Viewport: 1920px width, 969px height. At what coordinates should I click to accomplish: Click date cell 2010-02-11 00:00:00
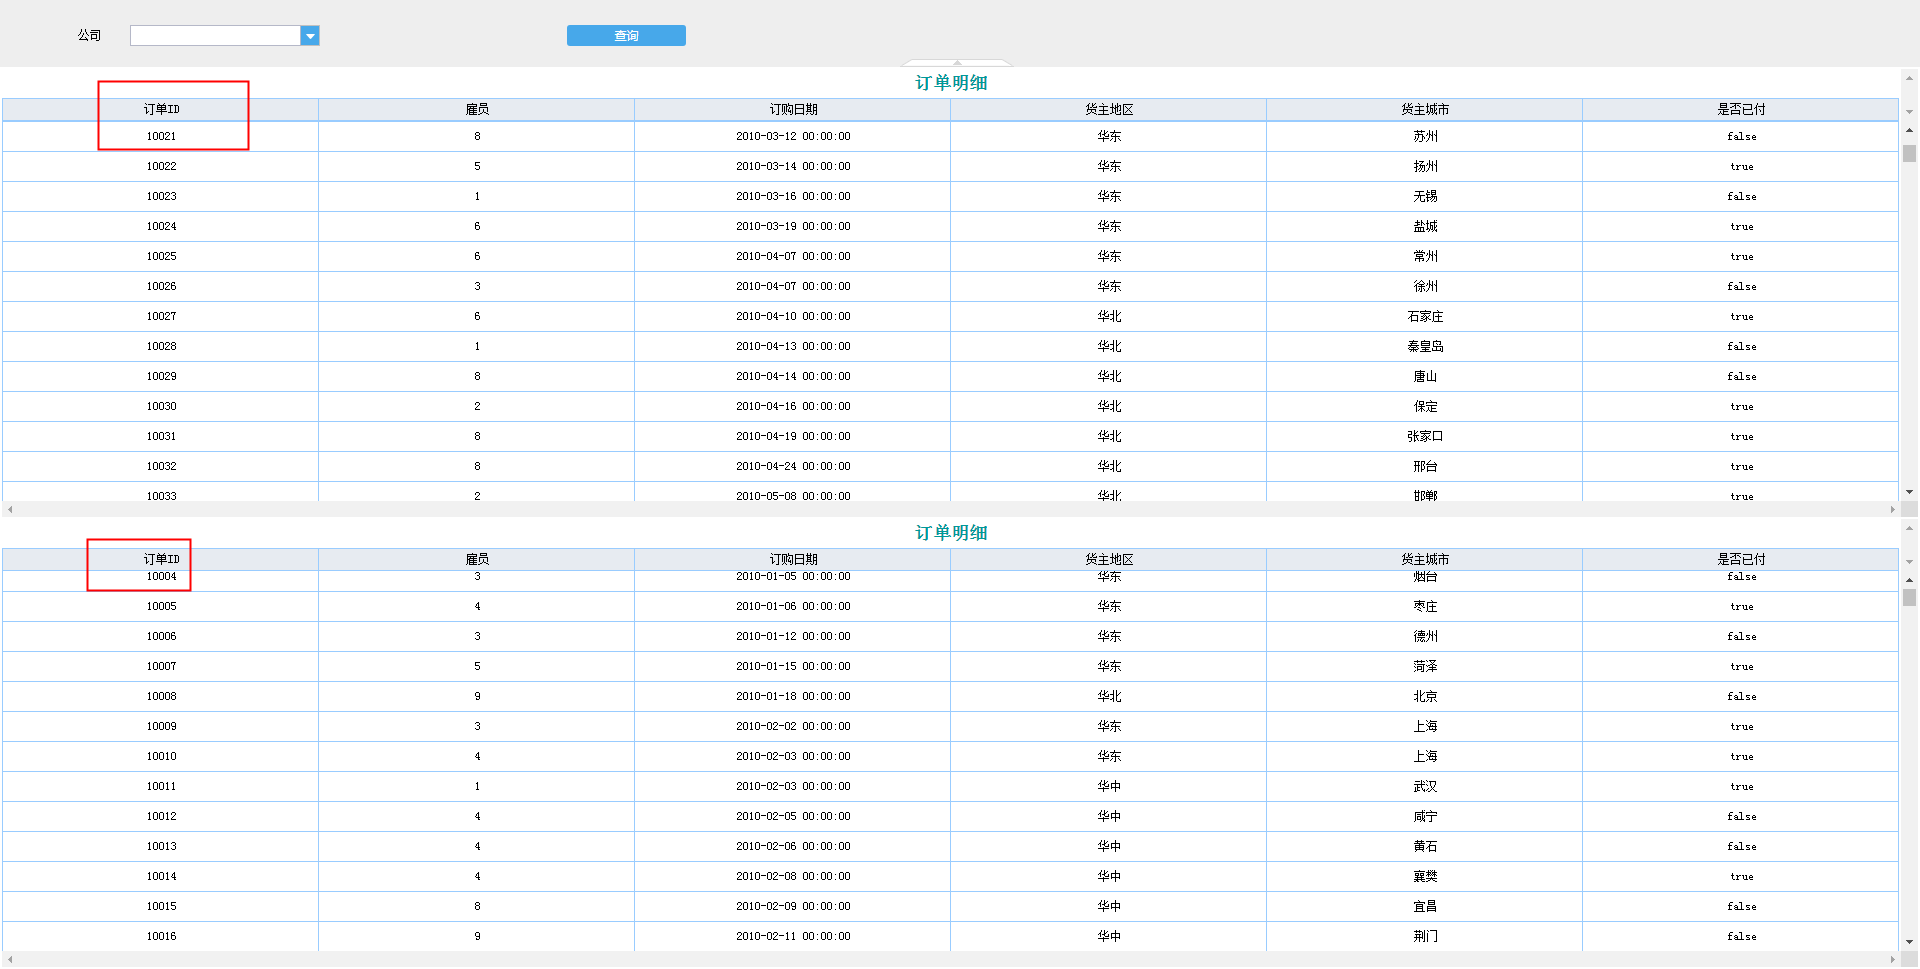point(793,936)
